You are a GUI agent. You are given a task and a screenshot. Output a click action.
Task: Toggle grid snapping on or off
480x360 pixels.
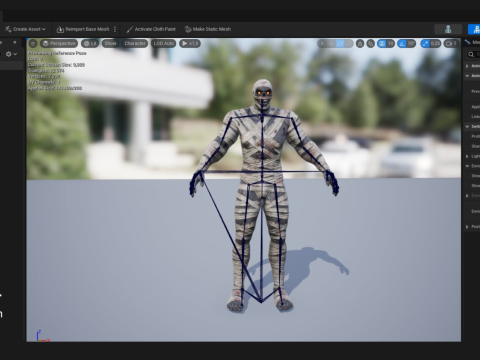point(382,43)
